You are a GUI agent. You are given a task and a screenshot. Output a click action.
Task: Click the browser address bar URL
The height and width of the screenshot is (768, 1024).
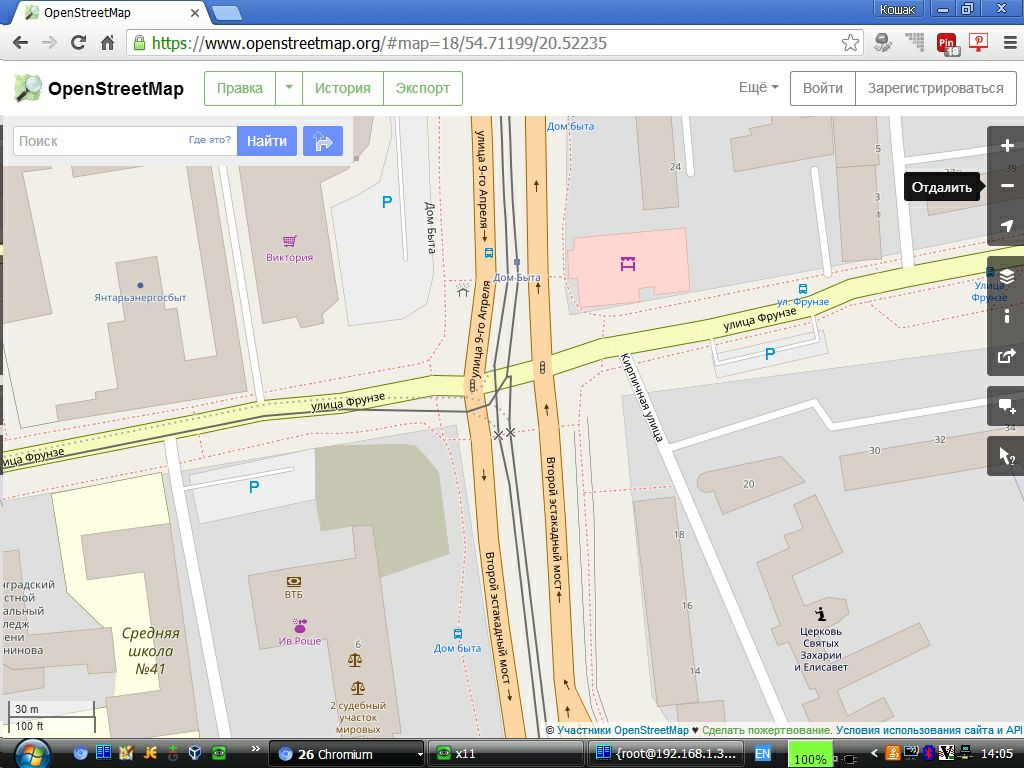[x=379, y=43]
